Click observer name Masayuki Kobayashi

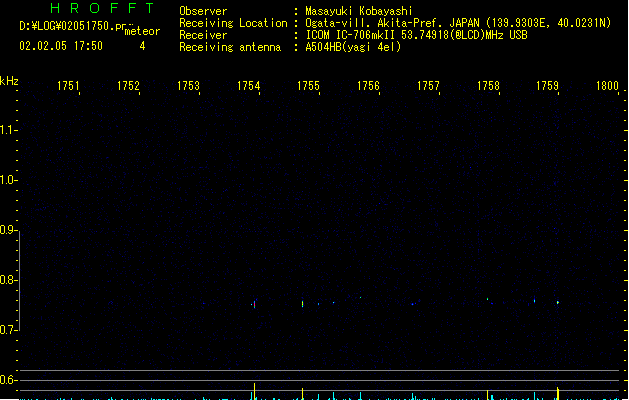coord(359,11)
